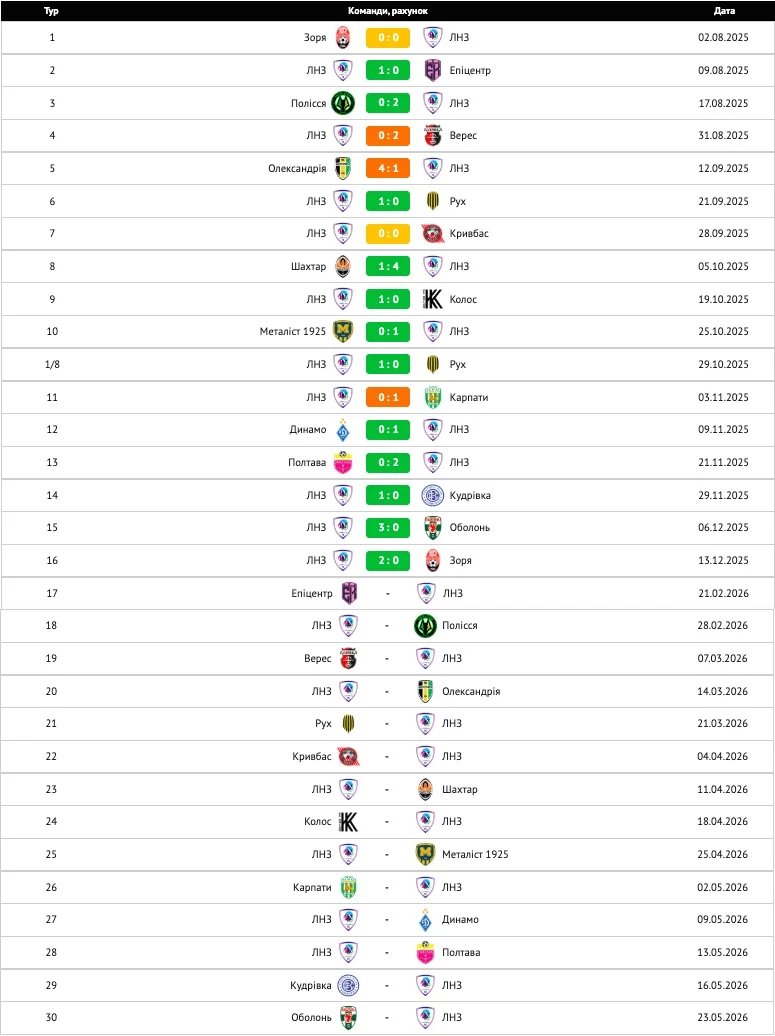Image resolution: width=775 pixels, height=1036 pixels.
Task: Click the Zorya club logo in round 1
Action: pyautogui.click(x=343, y=38)
